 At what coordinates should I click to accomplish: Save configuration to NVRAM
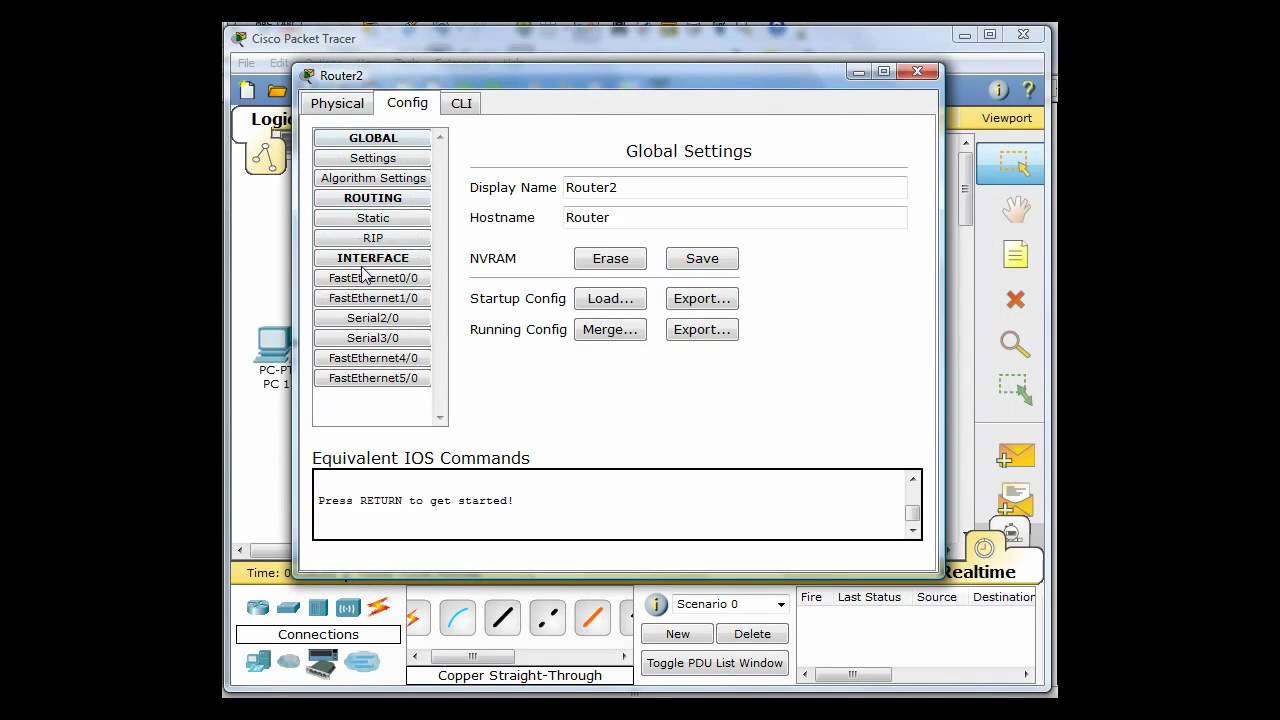pos(702,258)
